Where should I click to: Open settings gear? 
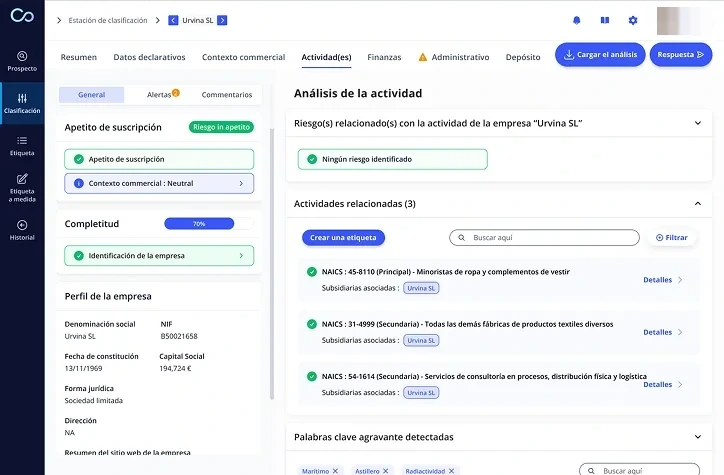633,20
